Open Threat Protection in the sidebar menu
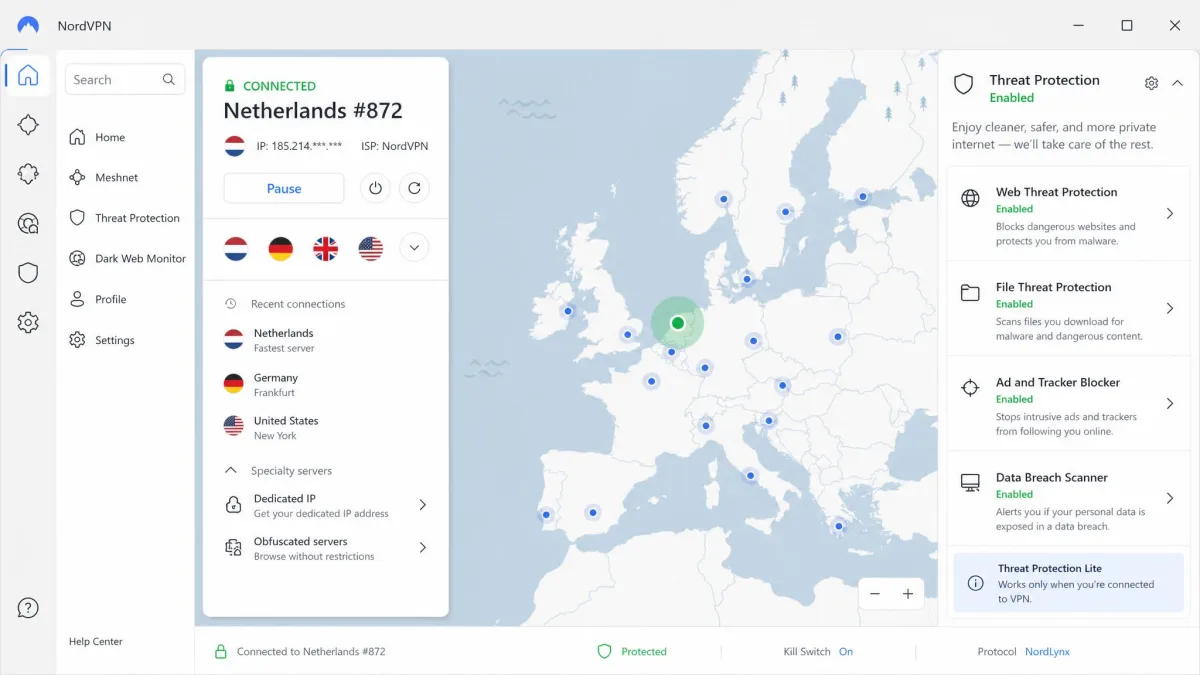The height and width of the screenshot is (675, 1200). pyautogui.click(x=125, y=218)
